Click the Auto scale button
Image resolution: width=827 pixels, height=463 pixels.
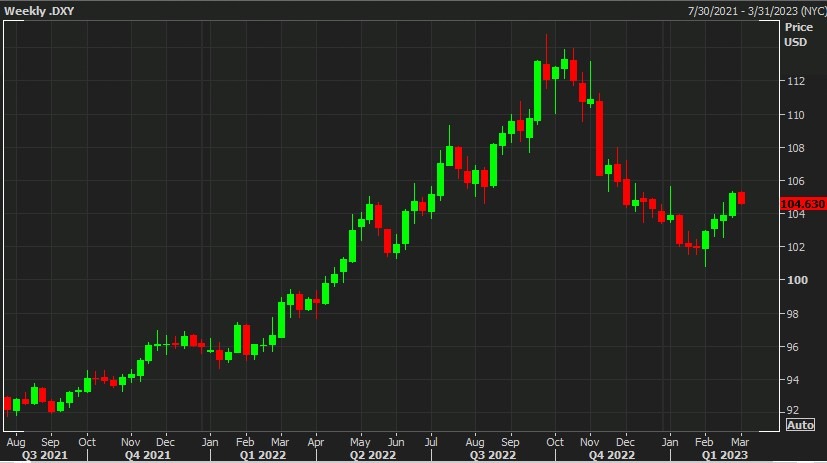800,425
